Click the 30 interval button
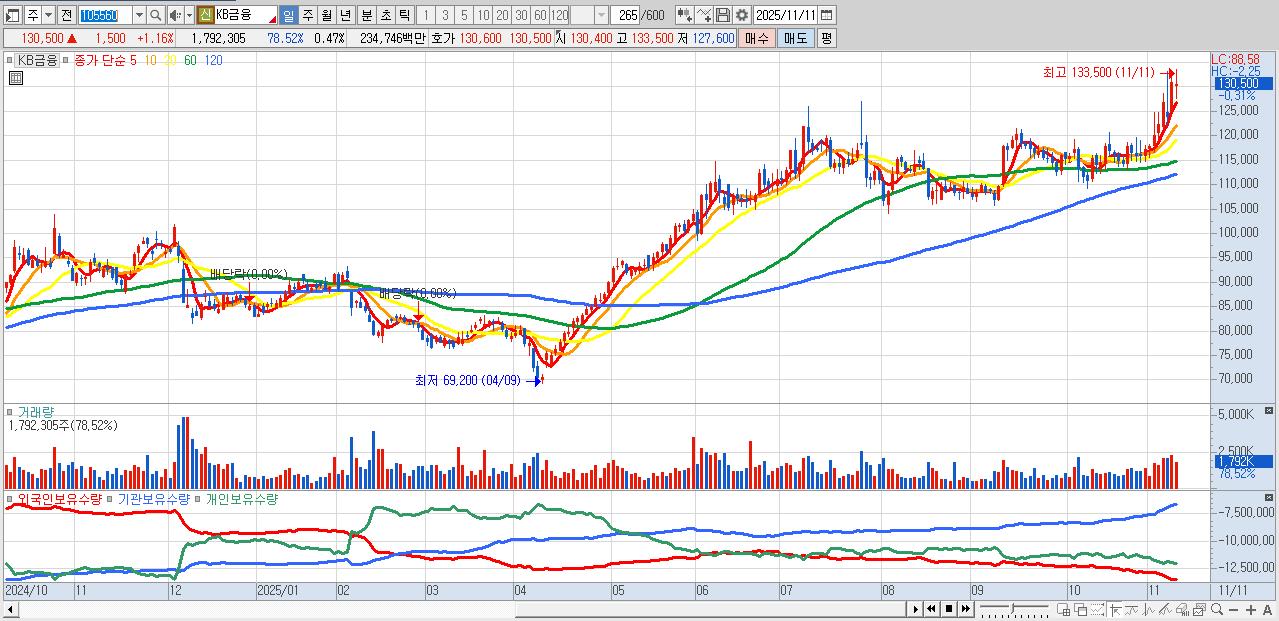This screenshot has width=1279, height=621. tap(521, 16)
